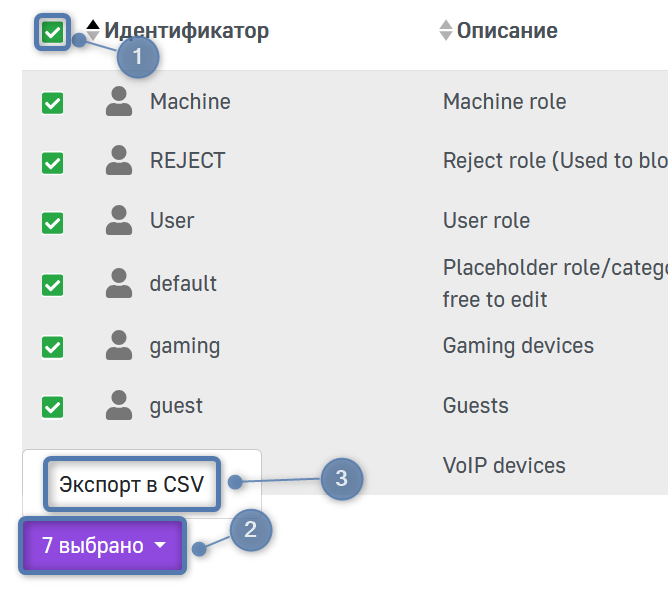Screen dimensions: 668x594
Task: Click the Идентификатор column header
Action: pos(186,31)
